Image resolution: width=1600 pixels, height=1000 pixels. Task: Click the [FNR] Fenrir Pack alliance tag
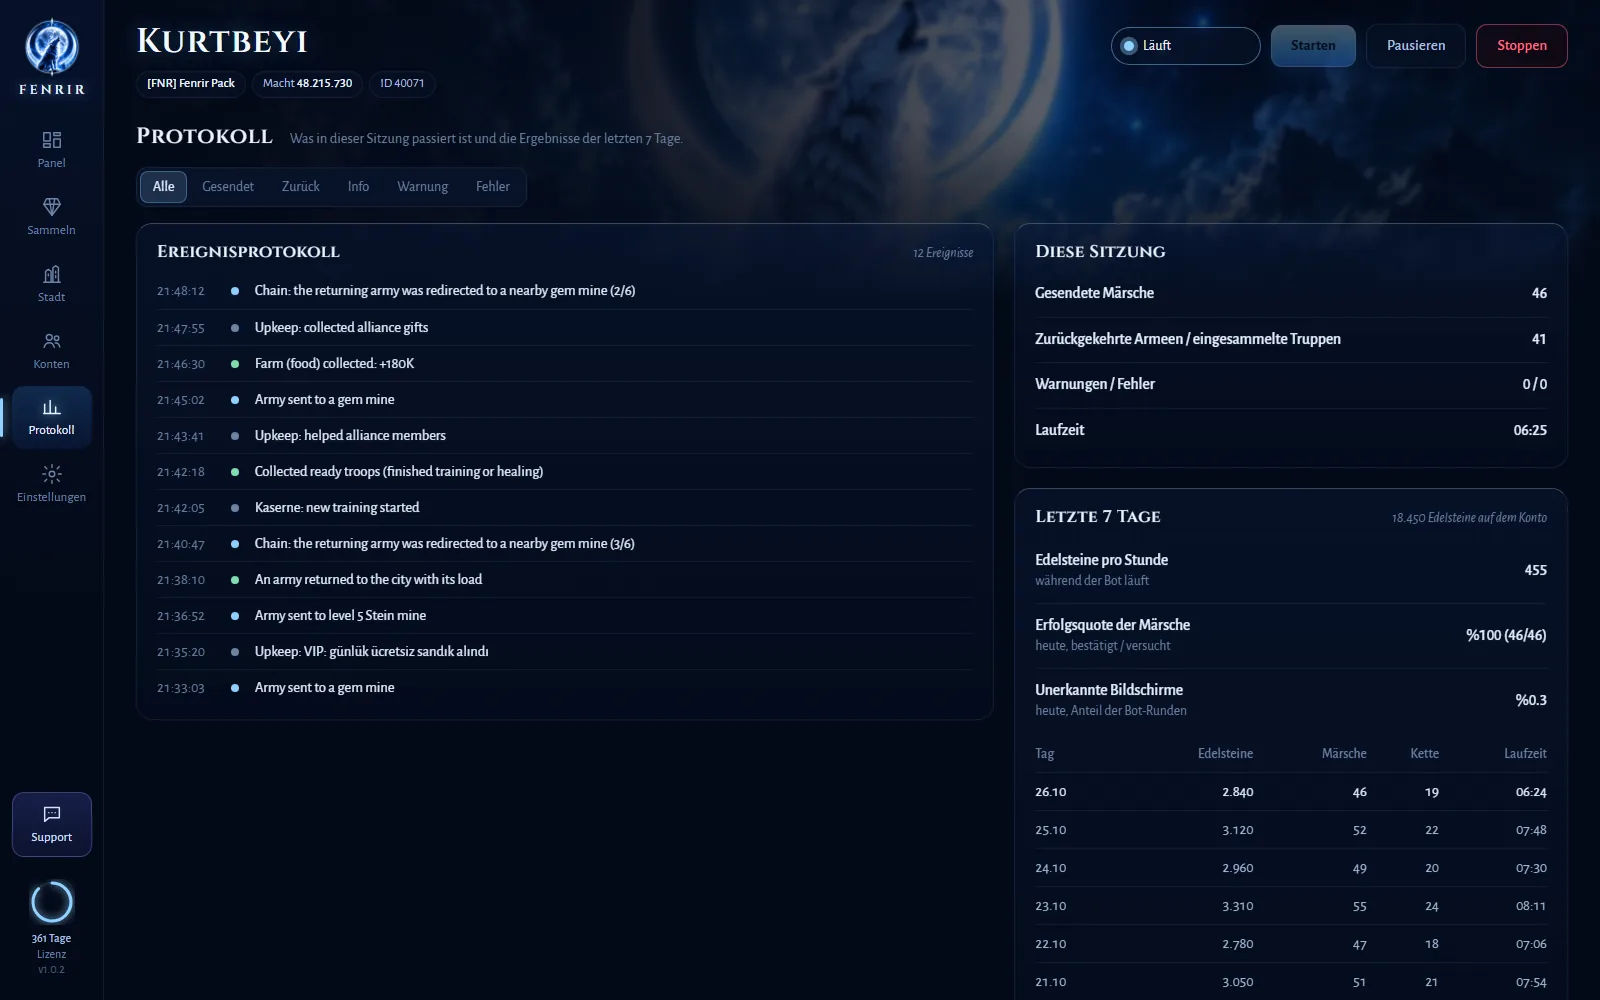click(x=191, y=84)
